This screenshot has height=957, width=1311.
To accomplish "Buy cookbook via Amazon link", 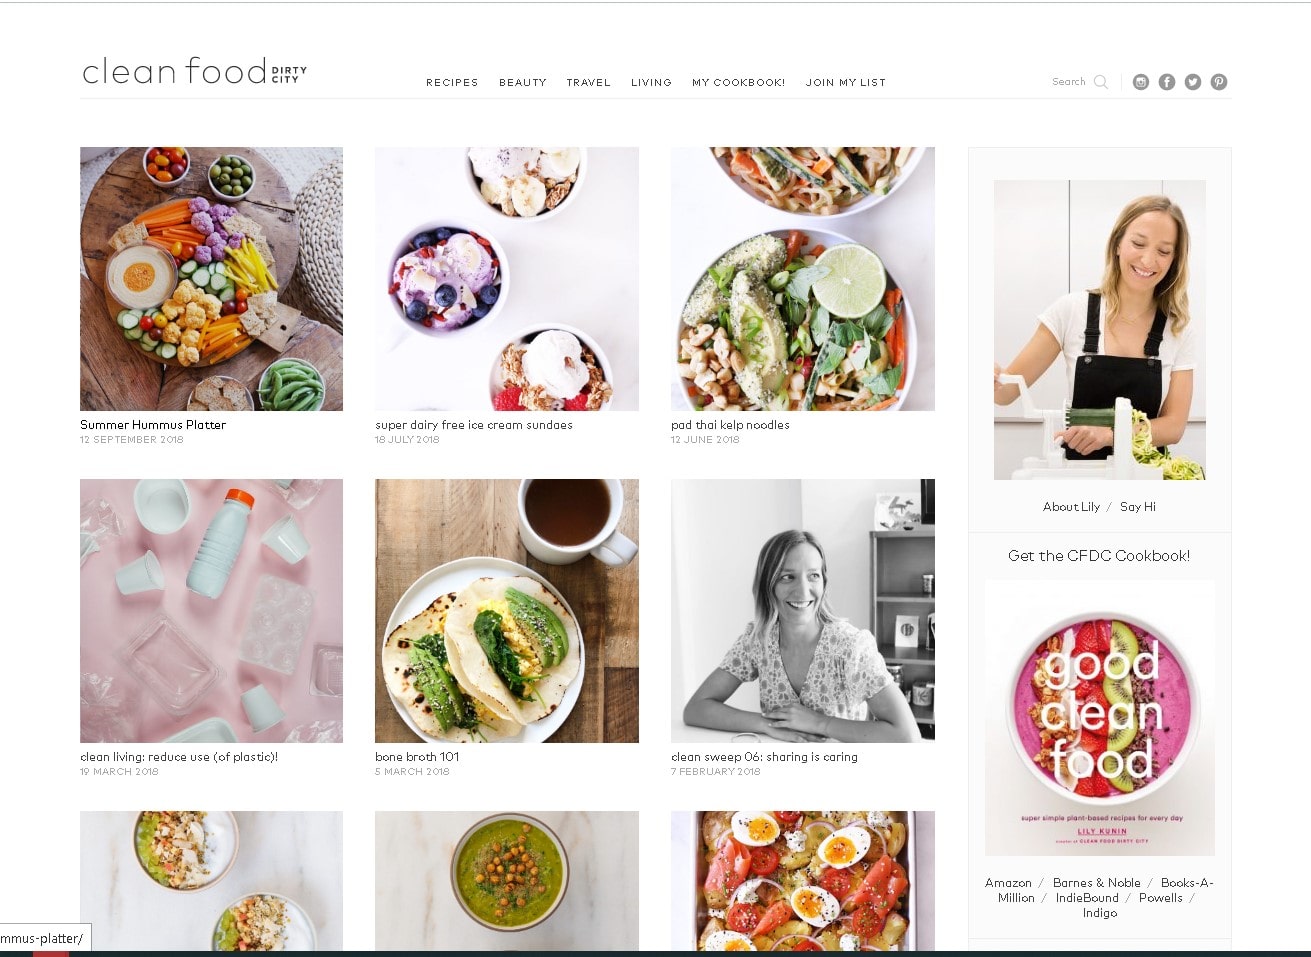I will 1008,883.
